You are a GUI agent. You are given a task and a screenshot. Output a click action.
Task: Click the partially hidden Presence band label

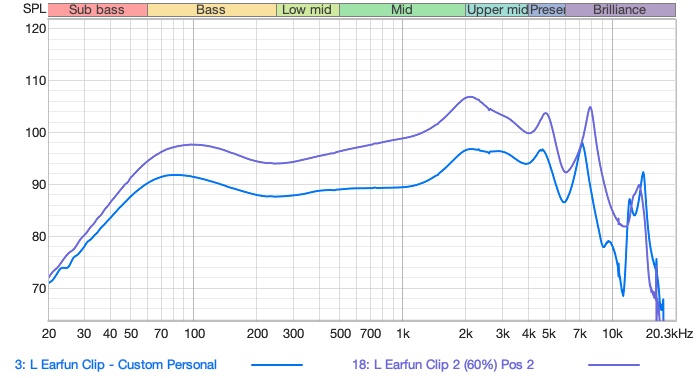(x=547, y=10)
